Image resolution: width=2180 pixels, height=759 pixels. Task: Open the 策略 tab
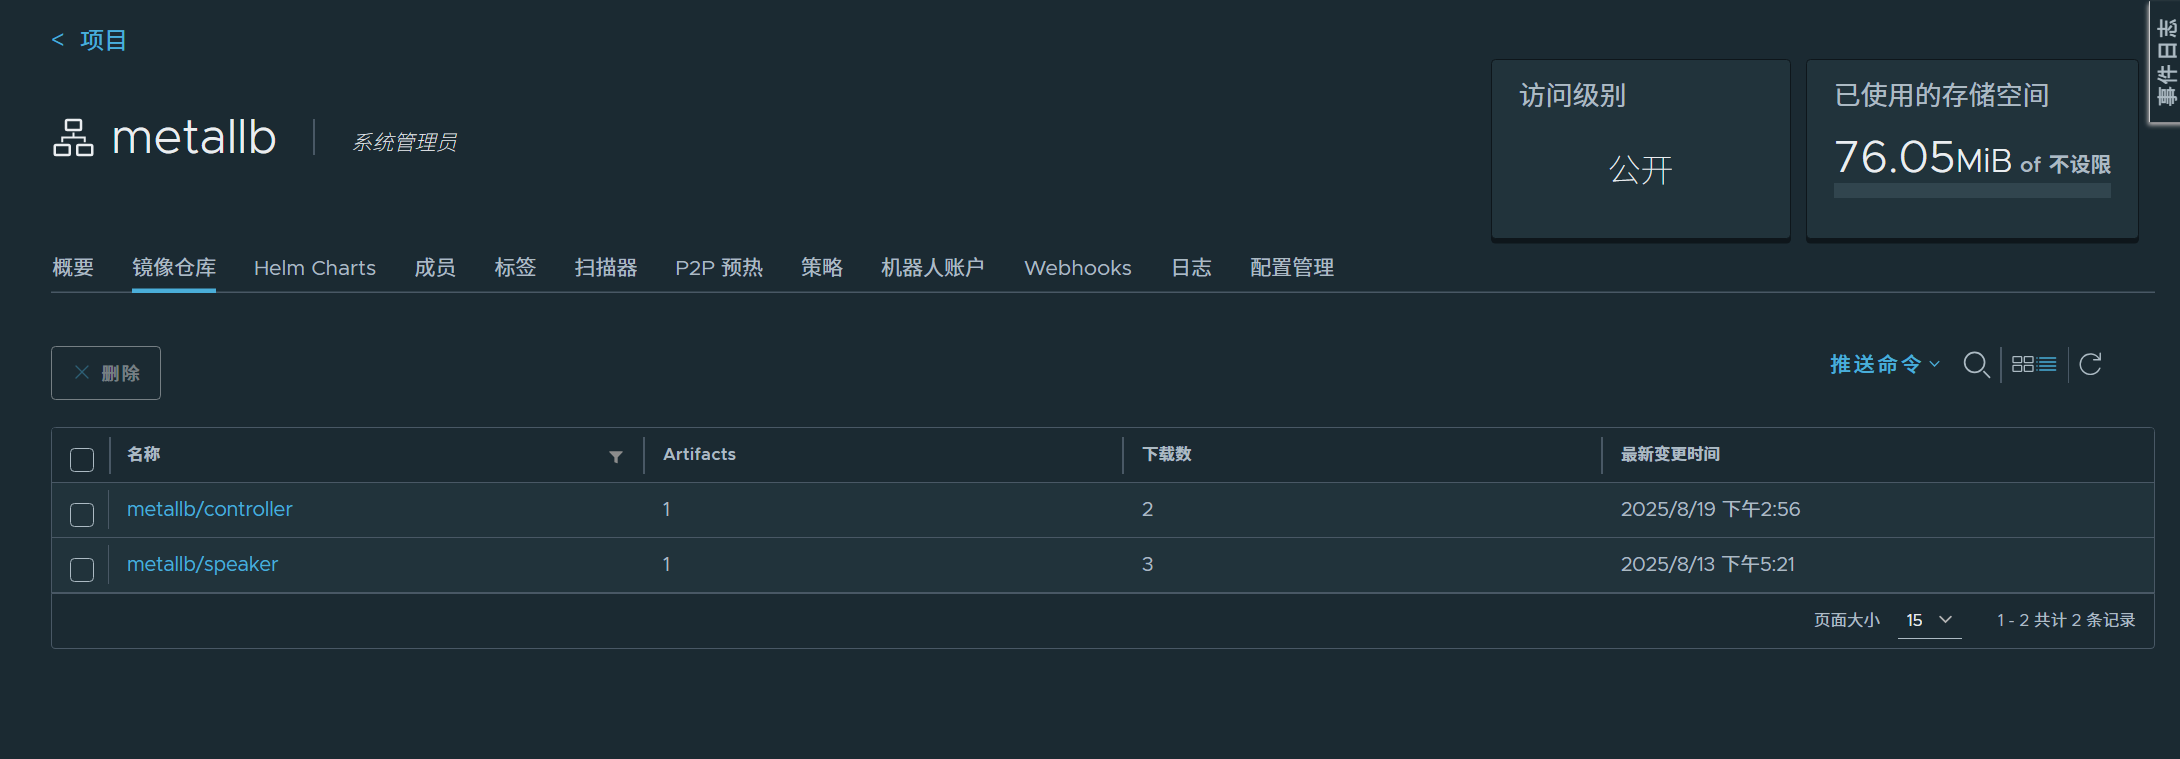[x=822, y=268]
